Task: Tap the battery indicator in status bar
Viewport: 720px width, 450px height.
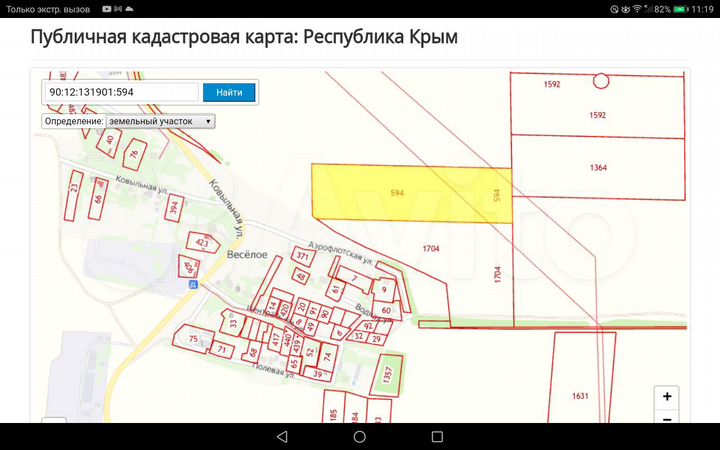Action: [x=680, y=9]
